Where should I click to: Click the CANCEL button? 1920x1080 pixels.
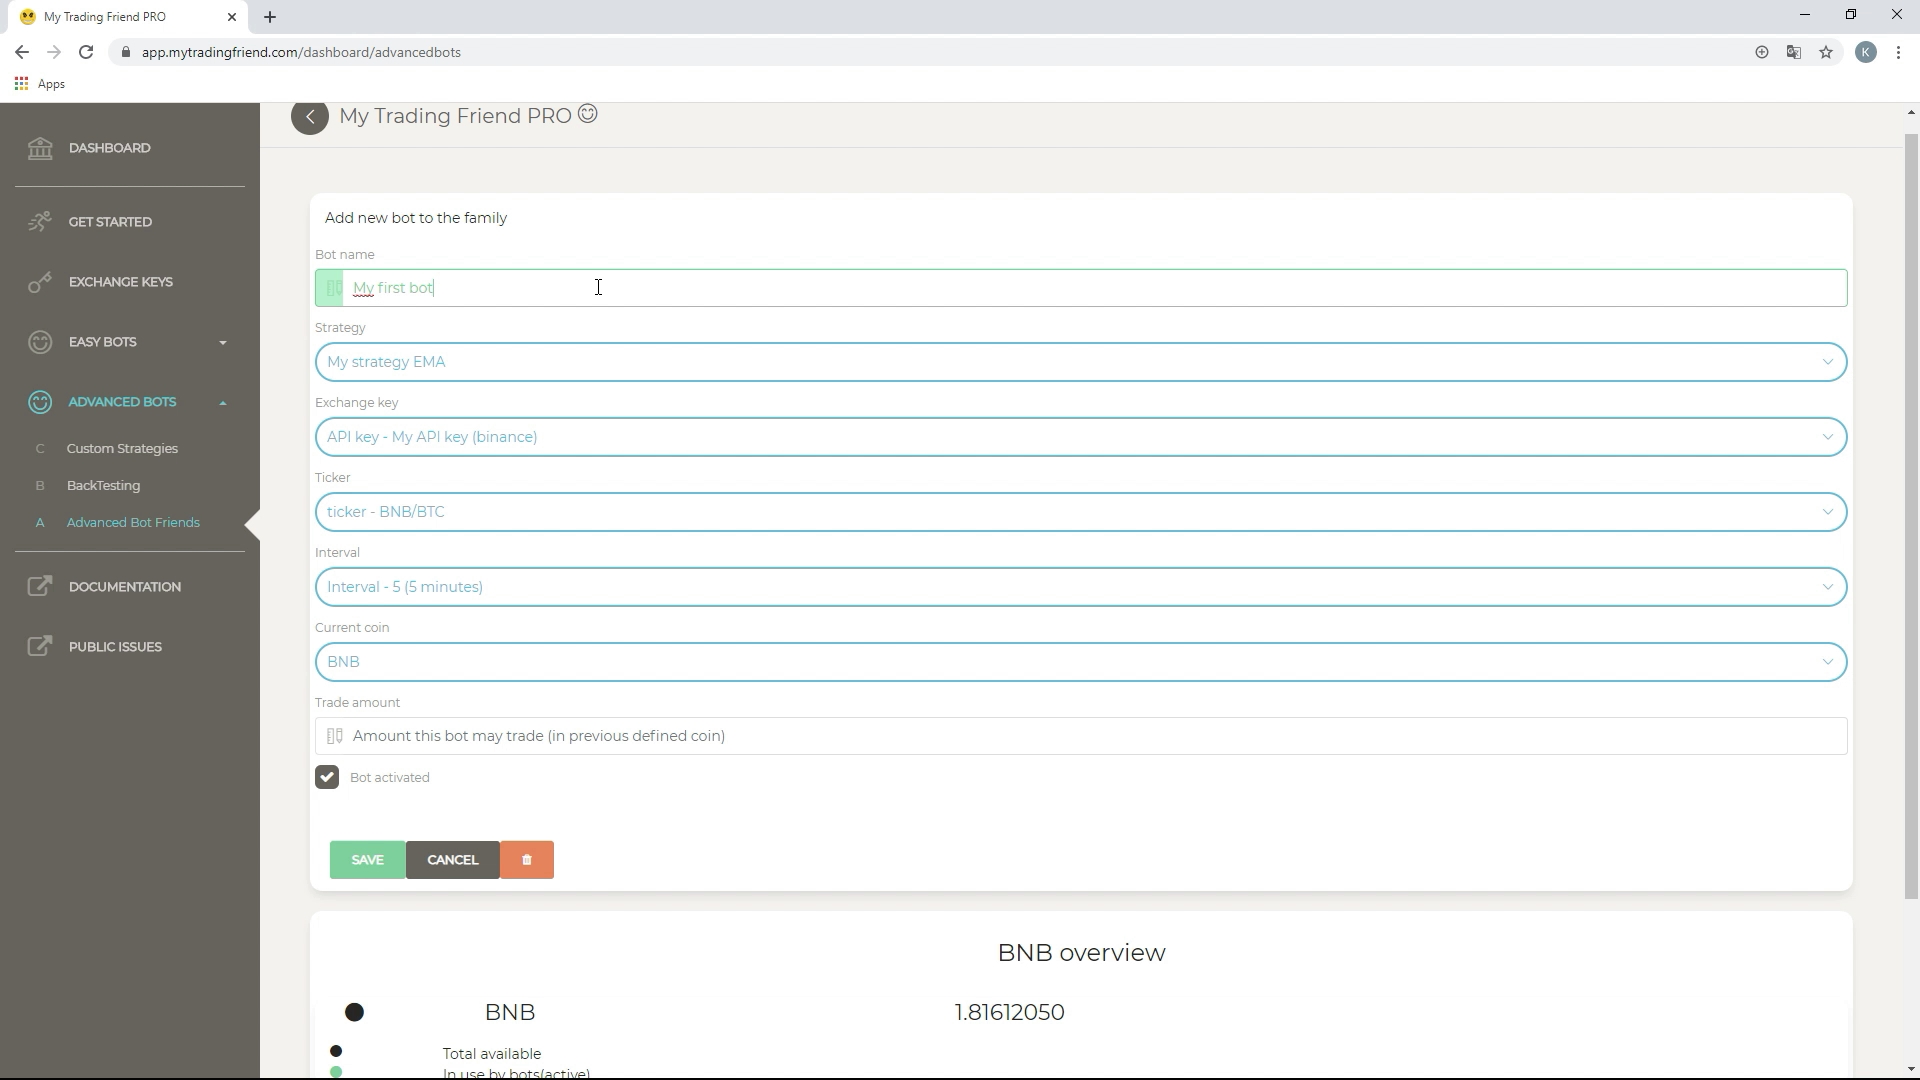click(x=453, y=860)
